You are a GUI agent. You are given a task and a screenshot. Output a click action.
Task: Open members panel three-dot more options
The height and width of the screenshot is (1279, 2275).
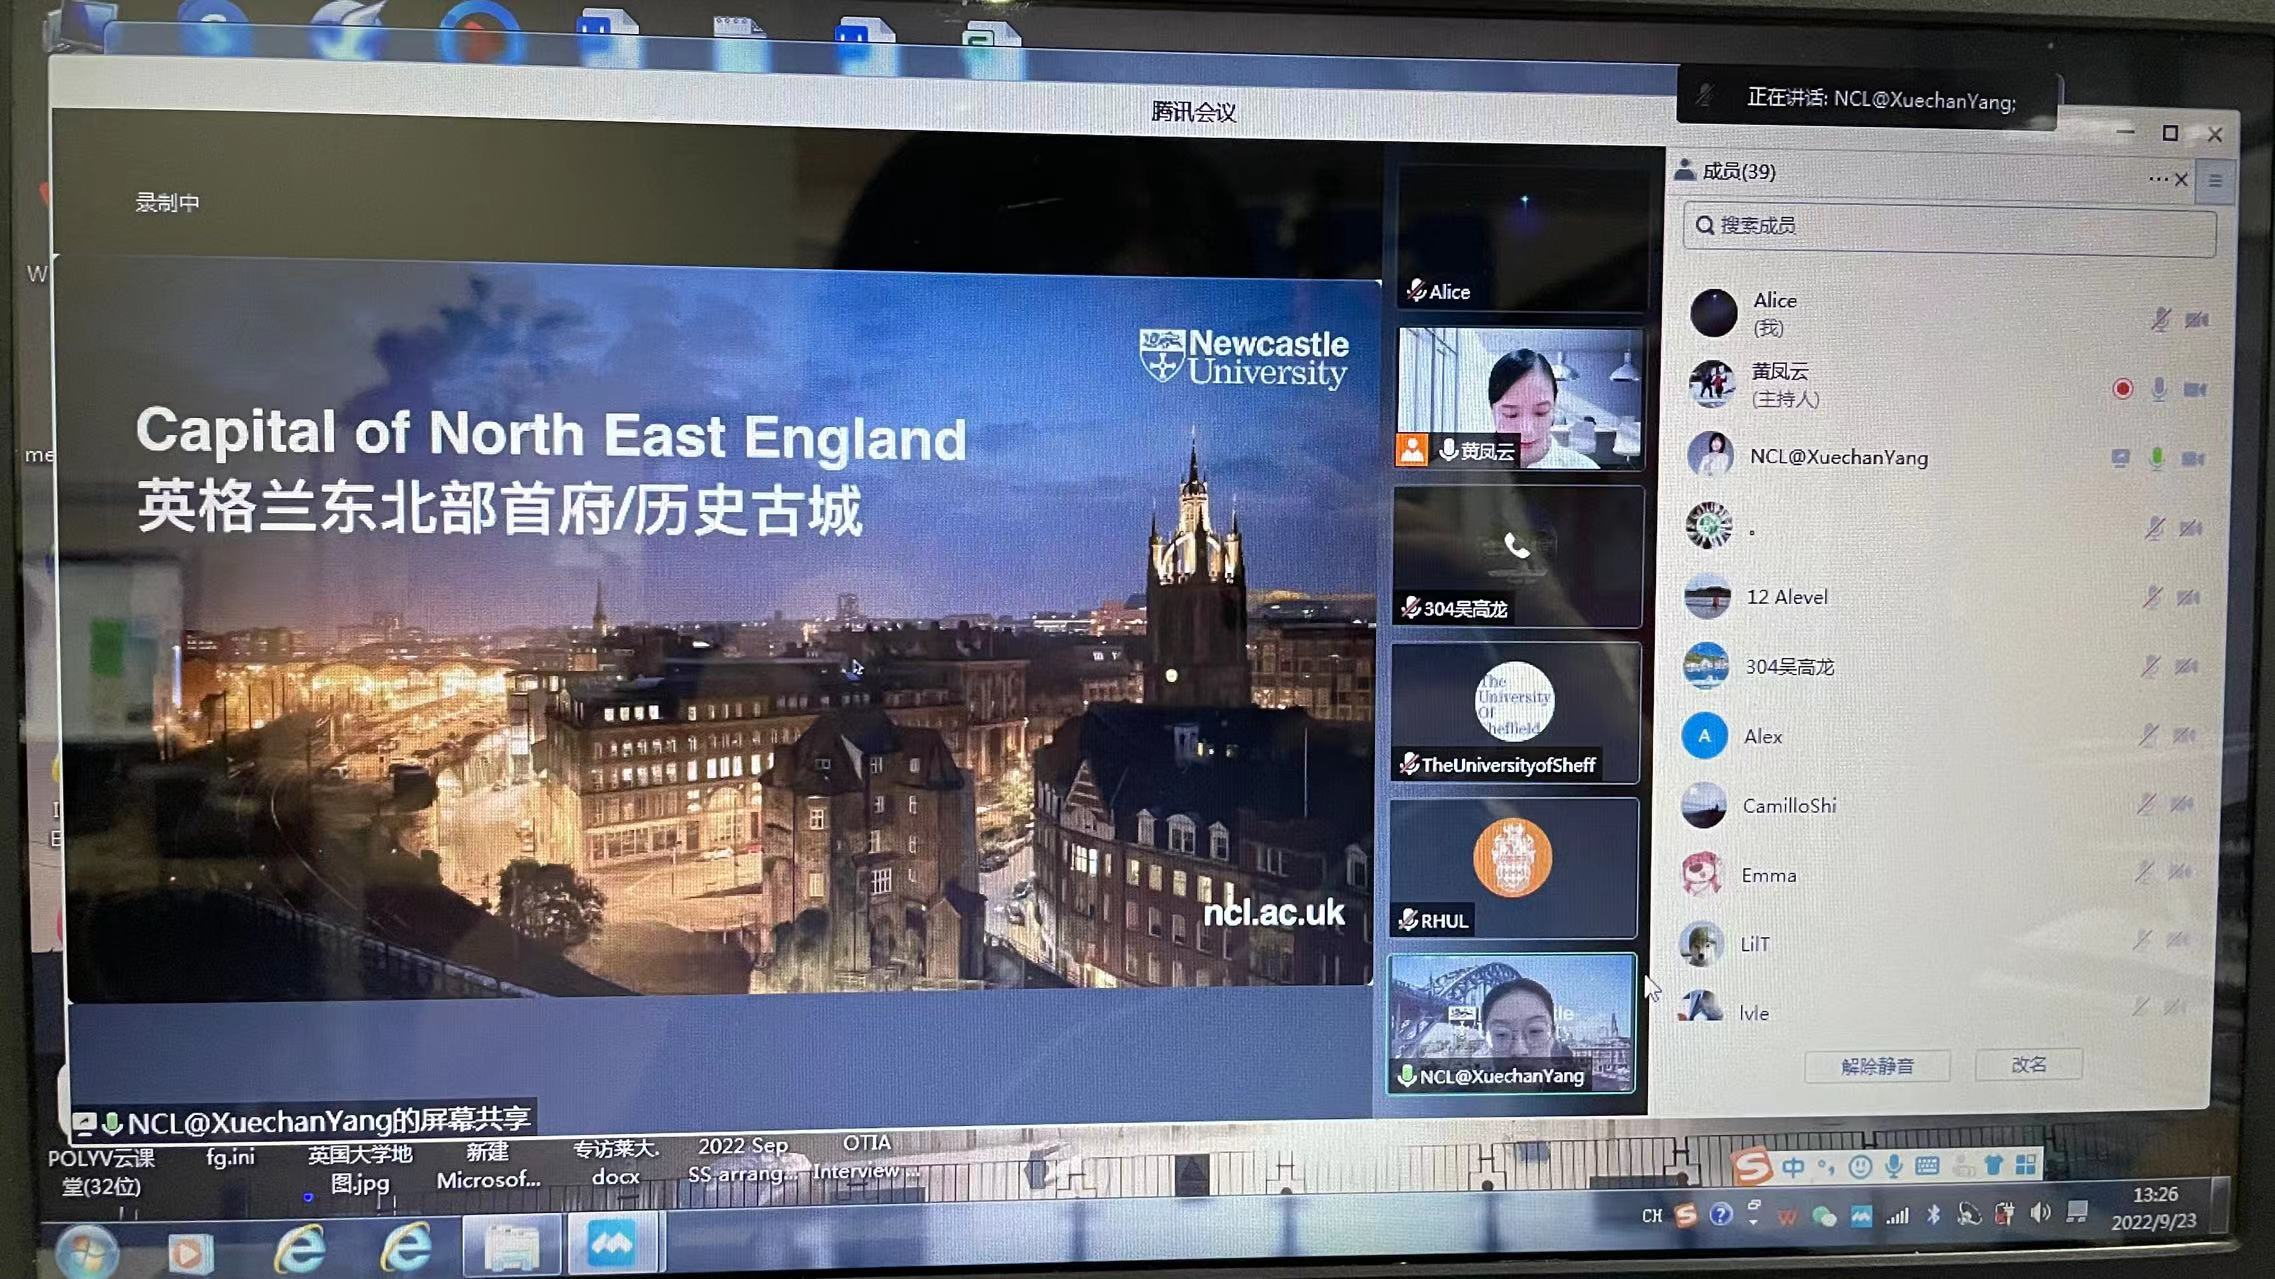click(x=2158, y=180)
